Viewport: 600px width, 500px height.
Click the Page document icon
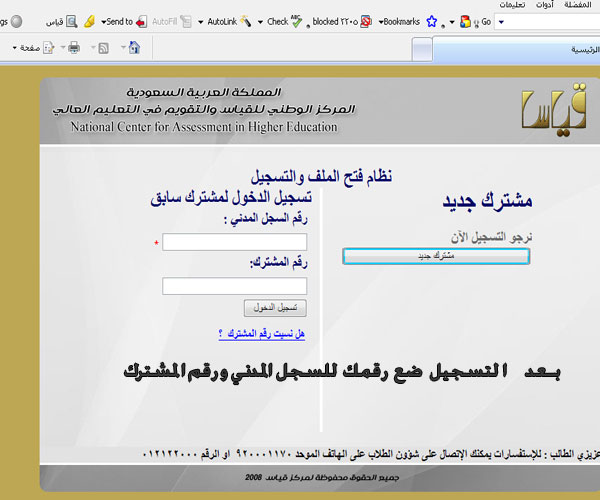click(x=49, y=48)
